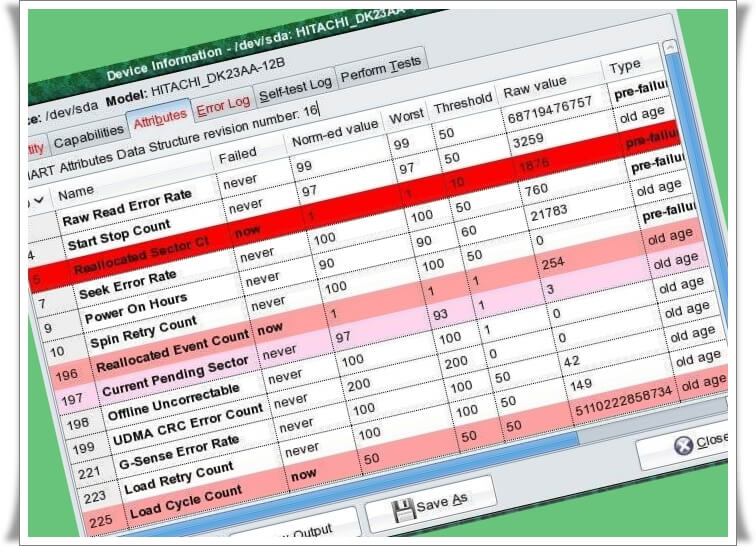Screen dimensions: 756x546
Task: Sort by the Type column header
Action: pos(624,67)
